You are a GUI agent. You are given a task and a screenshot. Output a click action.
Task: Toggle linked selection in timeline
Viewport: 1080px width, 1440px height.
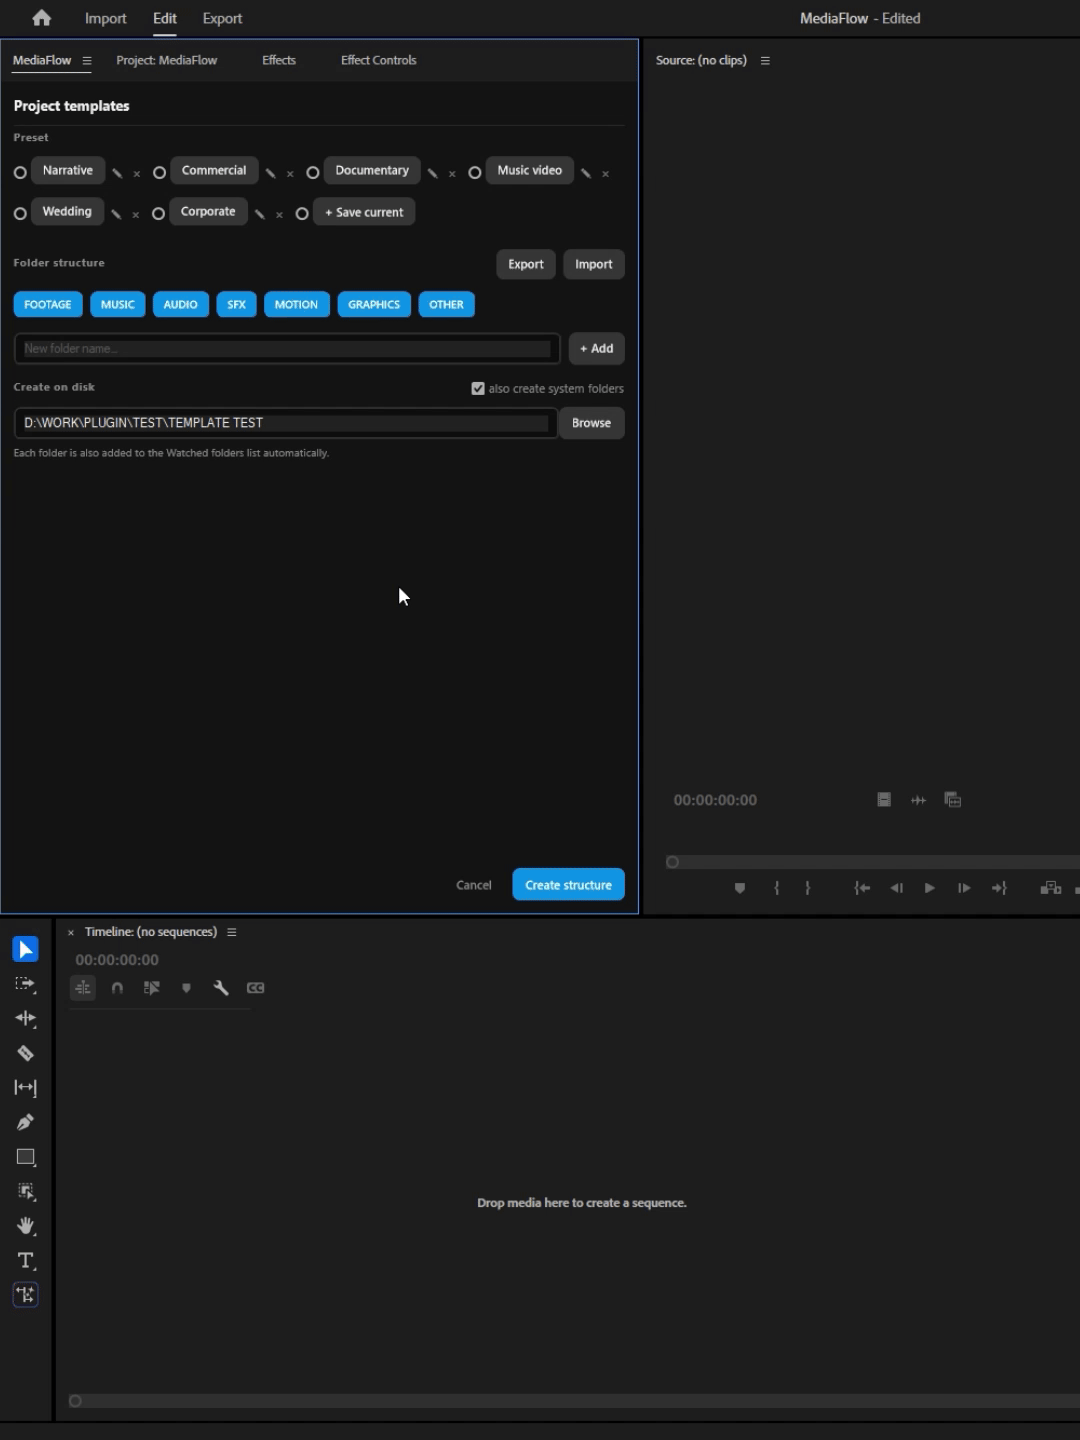pyautogui.click(x=152, y=988)
